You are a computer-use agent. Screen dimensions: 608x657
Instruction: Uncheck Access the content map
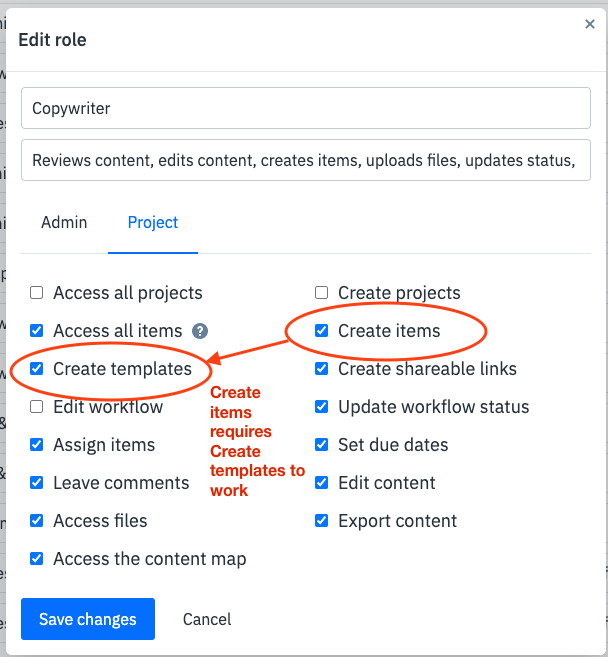click(36, 559)
